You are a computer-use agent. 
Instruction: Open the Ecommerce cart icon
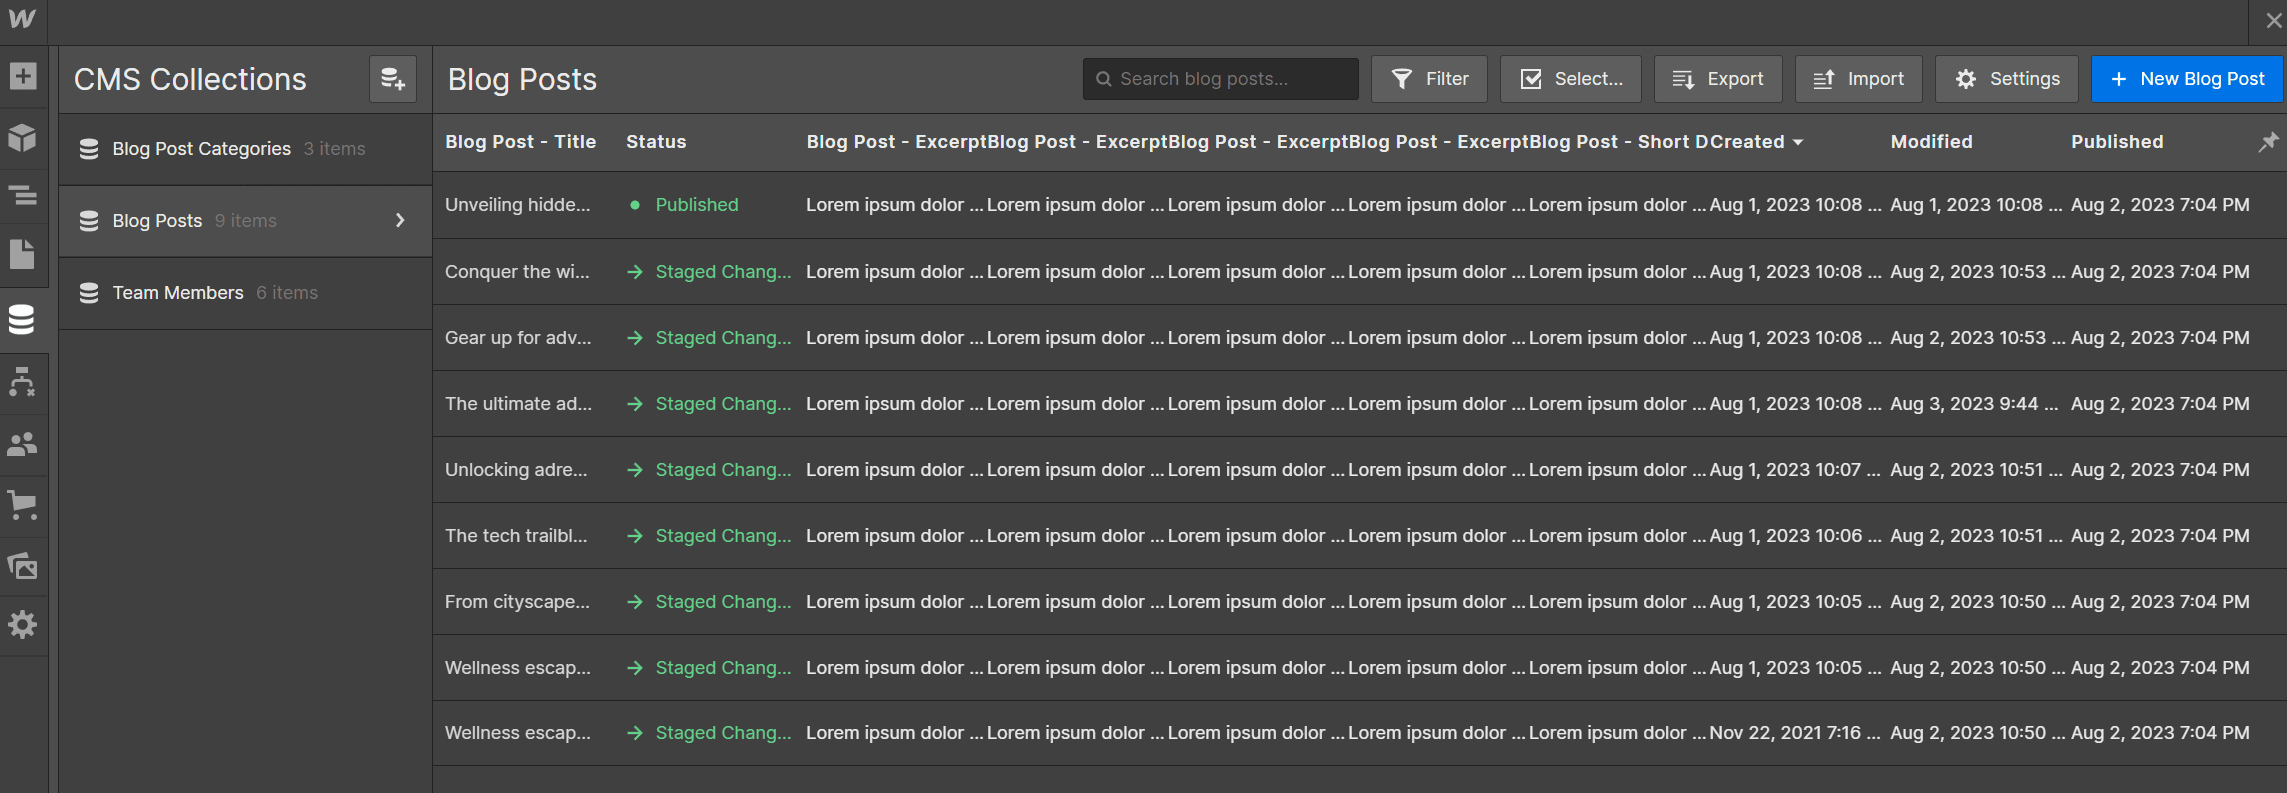(x=22, y=505)
